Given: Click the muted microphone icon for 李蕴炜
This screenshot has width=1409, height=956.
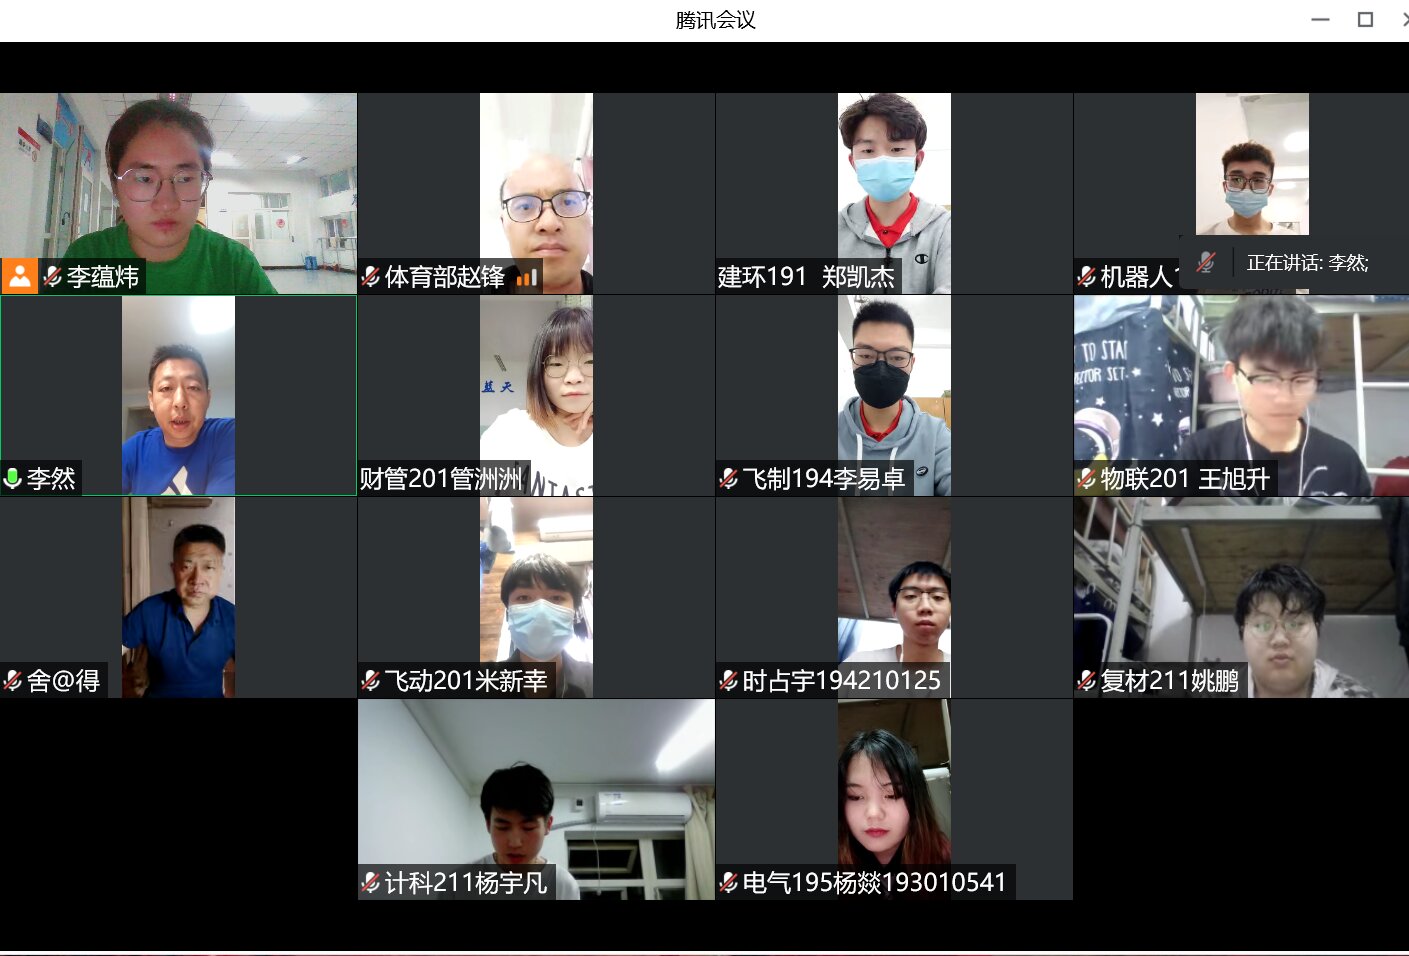Looking at the screenshot, I should [x=53, y=276].
